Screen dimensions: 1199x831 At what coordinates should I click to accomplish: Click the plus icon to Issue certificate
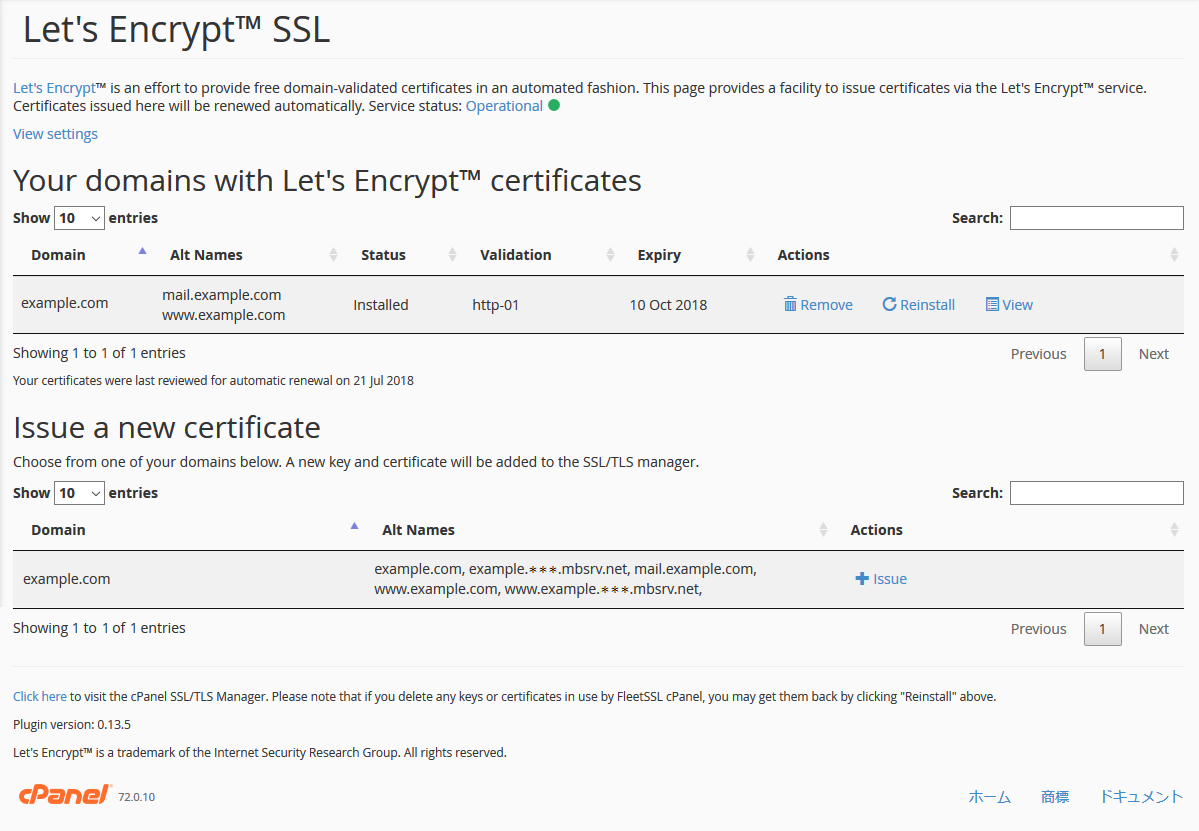[862, 579]
